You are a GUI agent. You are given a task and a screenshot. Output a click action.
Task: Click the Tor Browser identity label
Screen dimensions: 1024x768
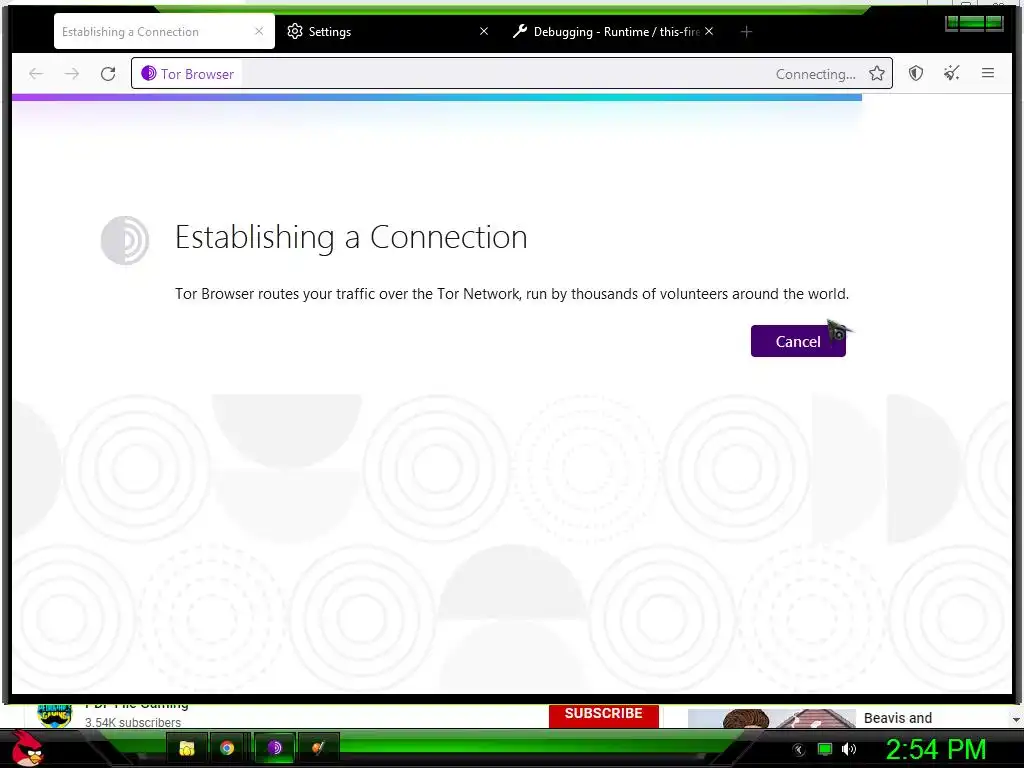click(x=188, y=74)
